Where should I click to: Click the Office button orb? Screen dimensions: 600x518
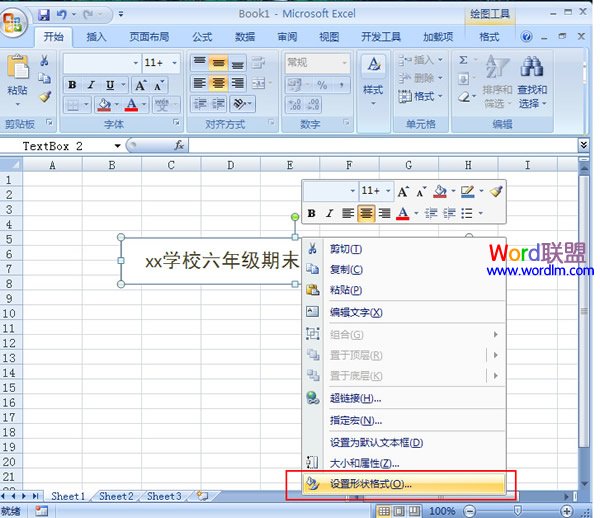[14, 22]
